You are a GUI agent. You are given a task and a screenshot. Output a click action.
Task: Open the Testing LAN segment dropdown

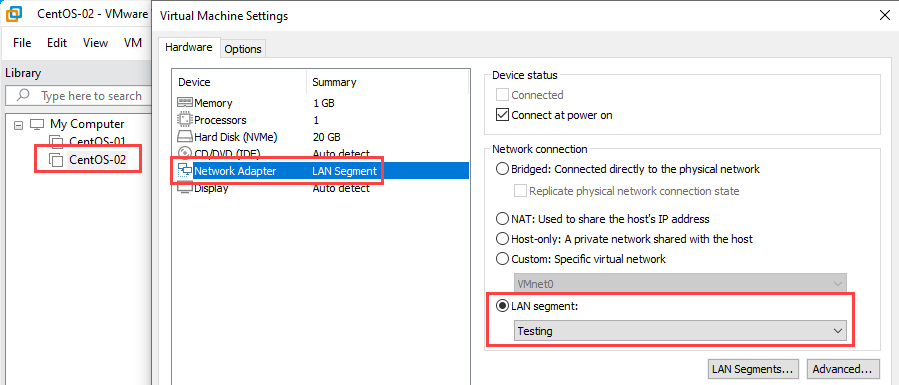click(680, 331)
